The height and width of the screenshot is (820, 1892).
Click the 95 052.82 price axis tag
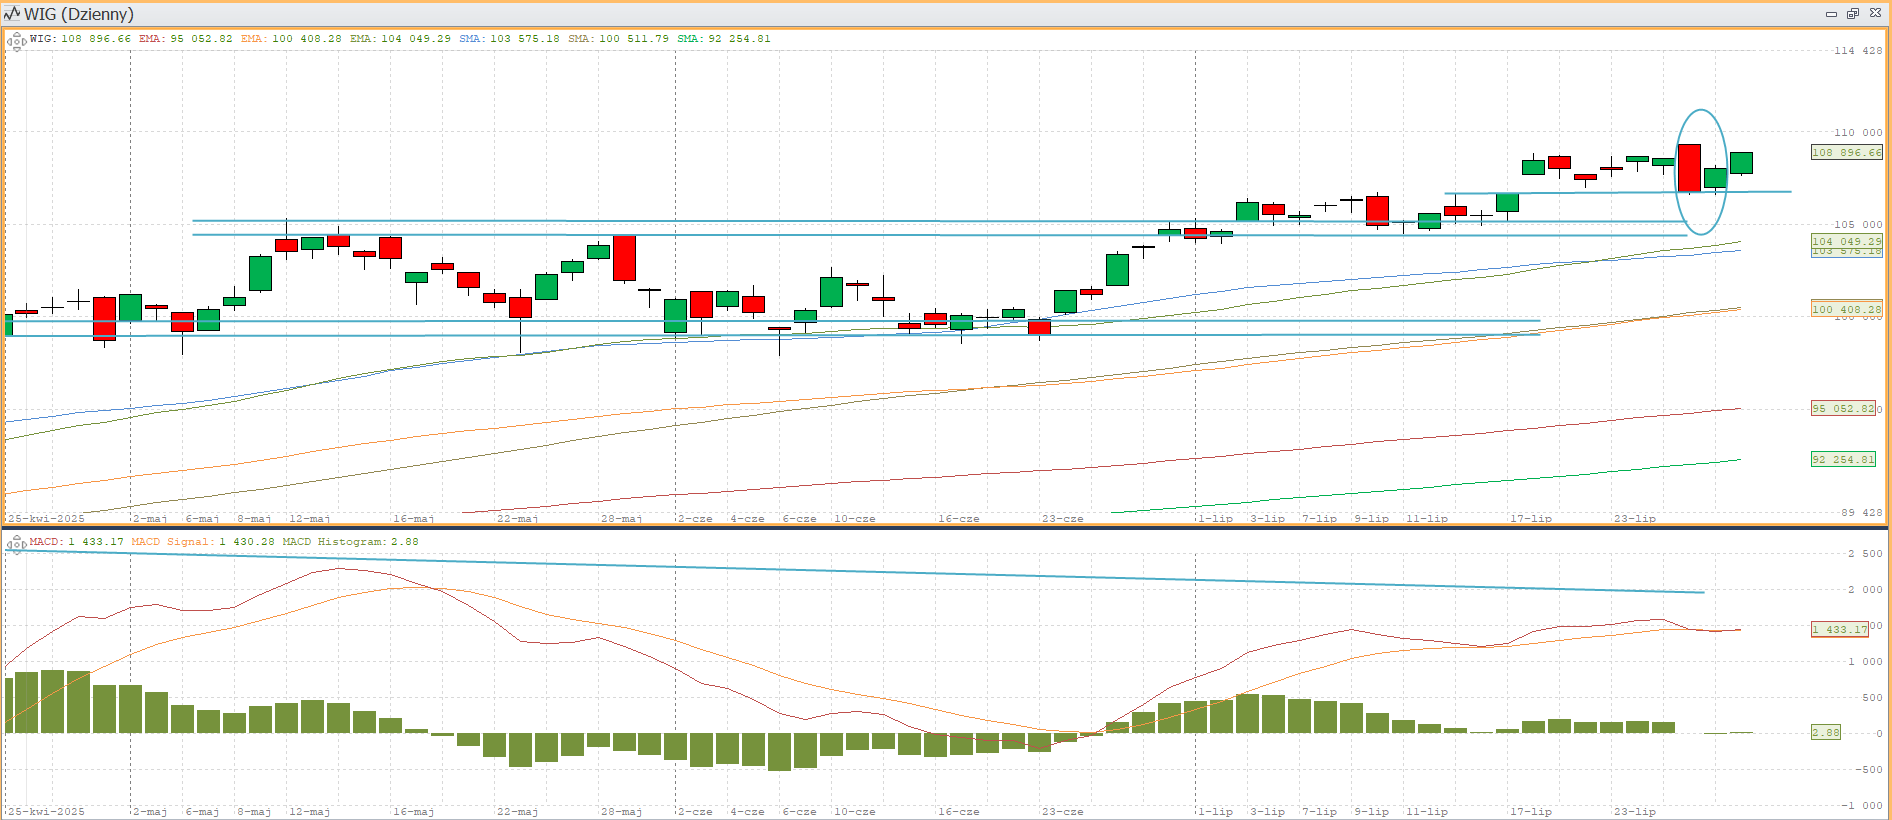pos(1844,409)
